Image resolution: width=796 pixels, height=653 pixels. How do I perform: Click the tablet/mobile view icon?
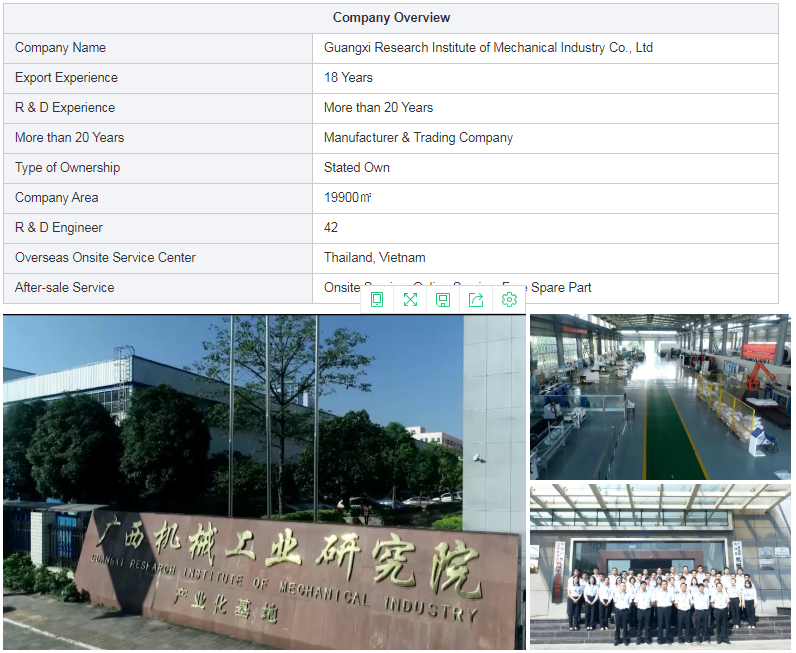(377, 300)
